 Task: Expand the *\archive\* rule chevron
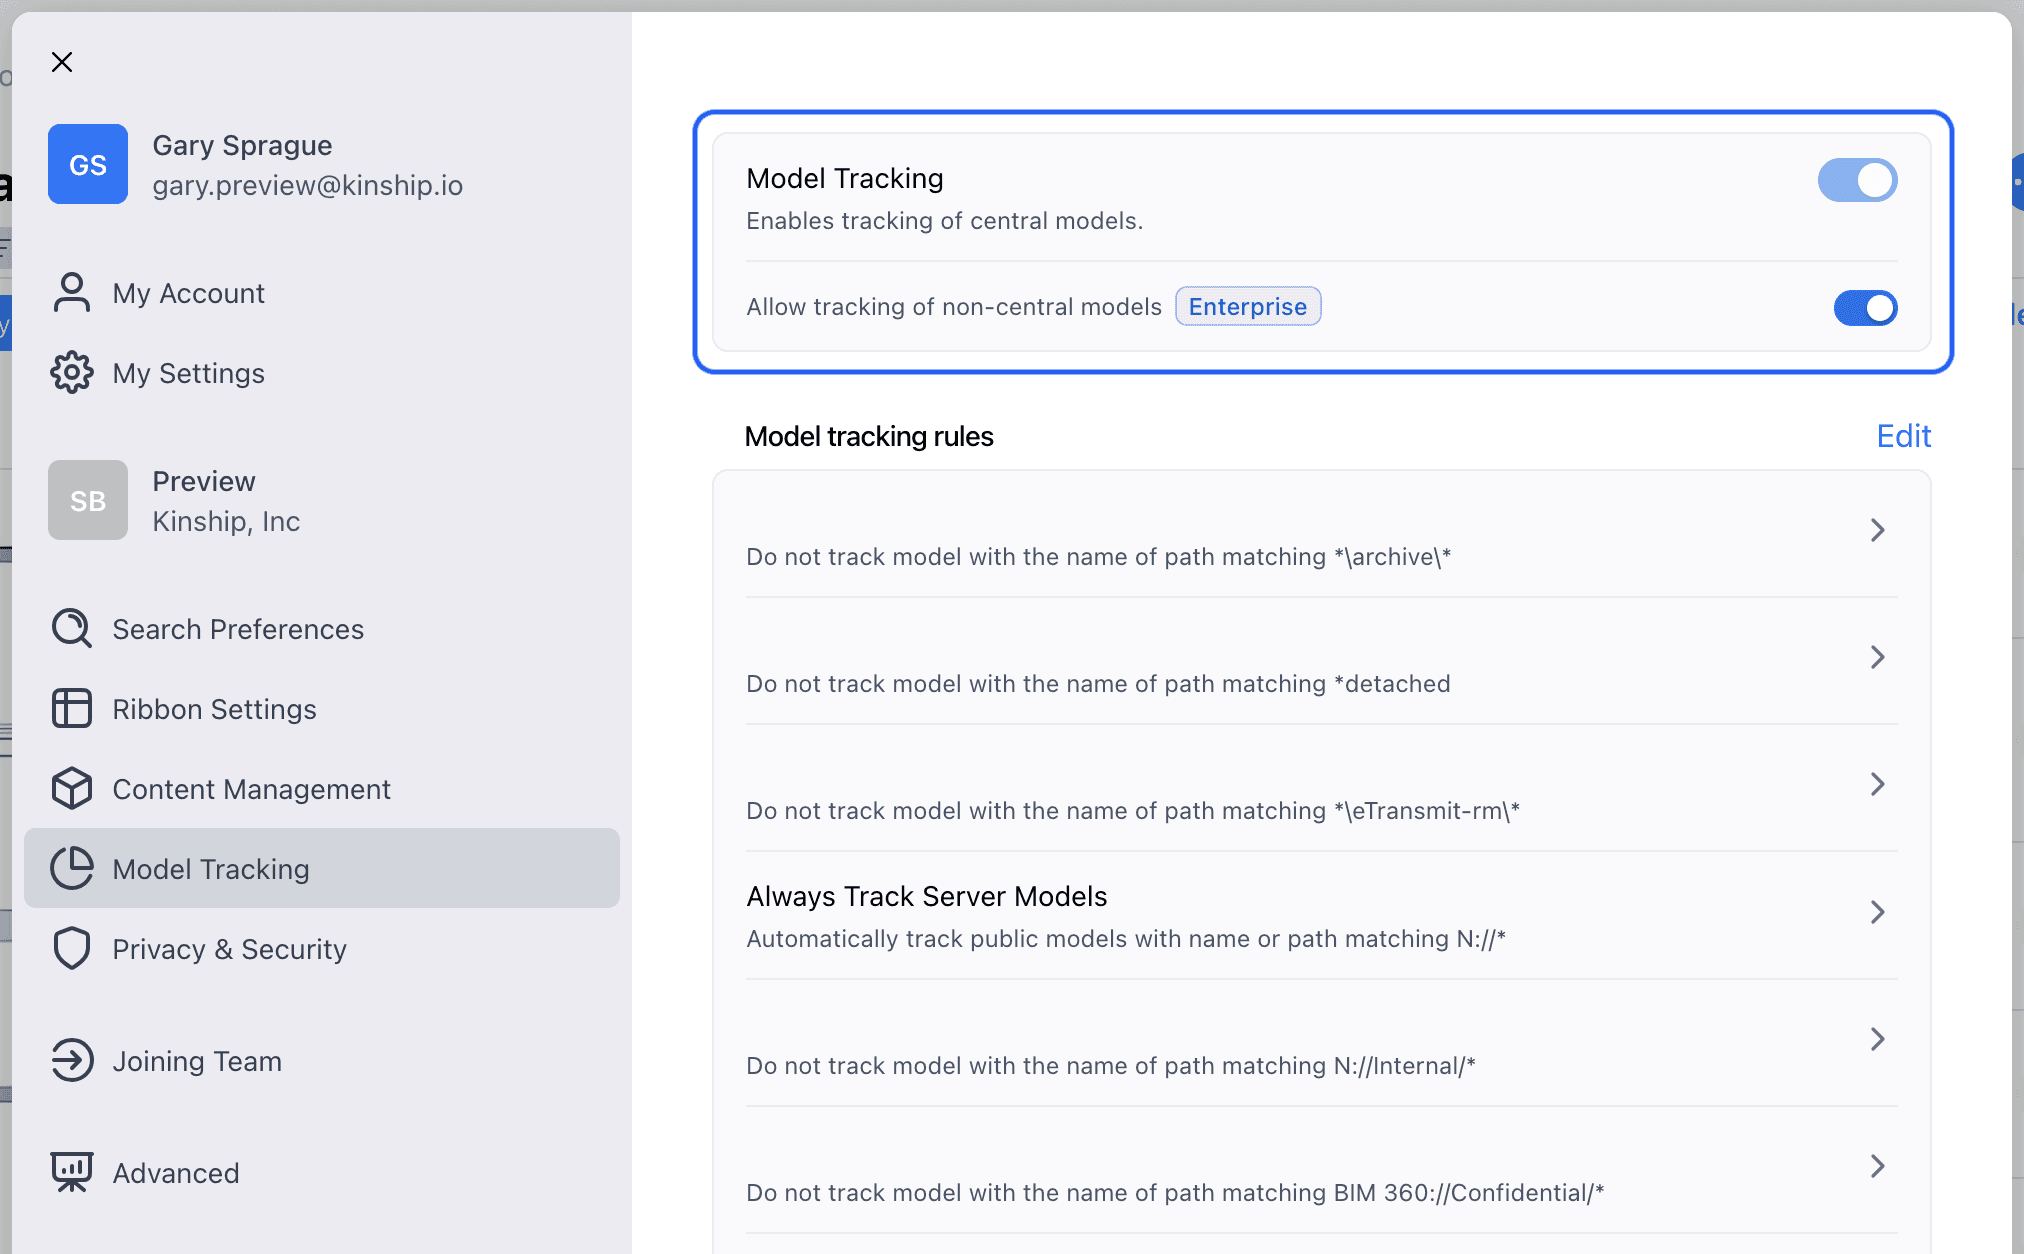1877,530
